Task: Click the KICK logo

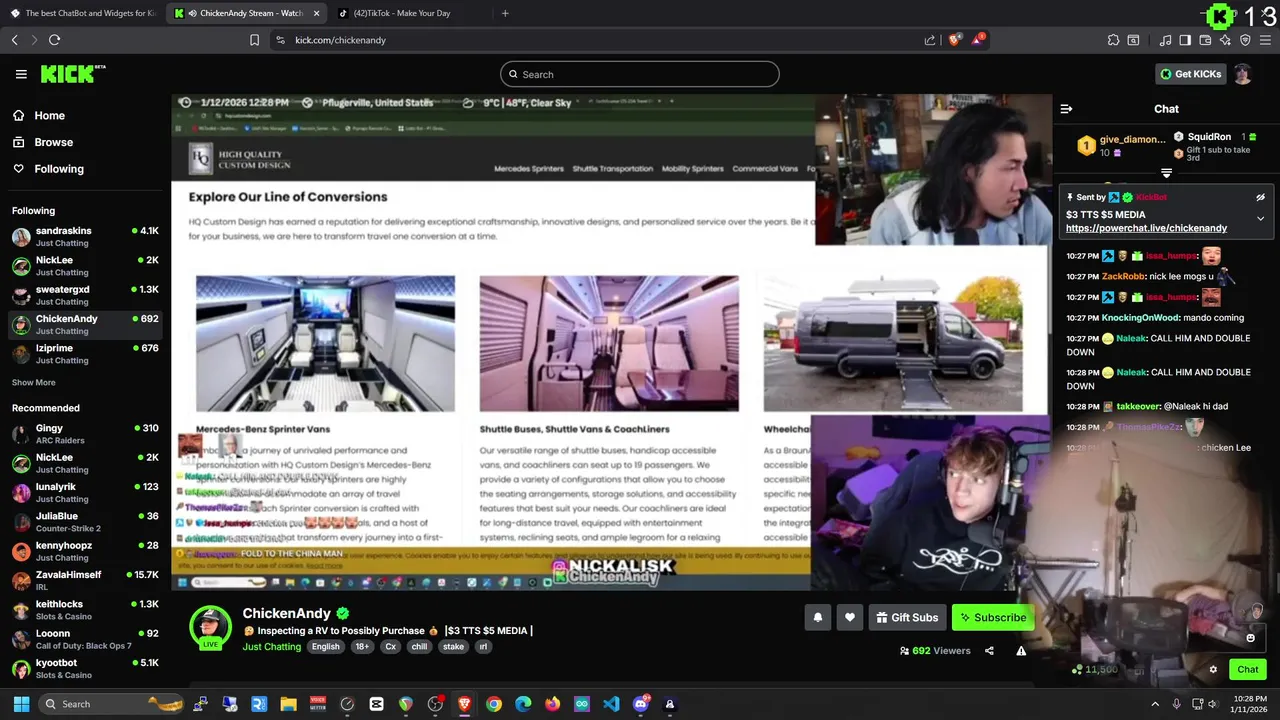Action: click(x=72, y=74)
